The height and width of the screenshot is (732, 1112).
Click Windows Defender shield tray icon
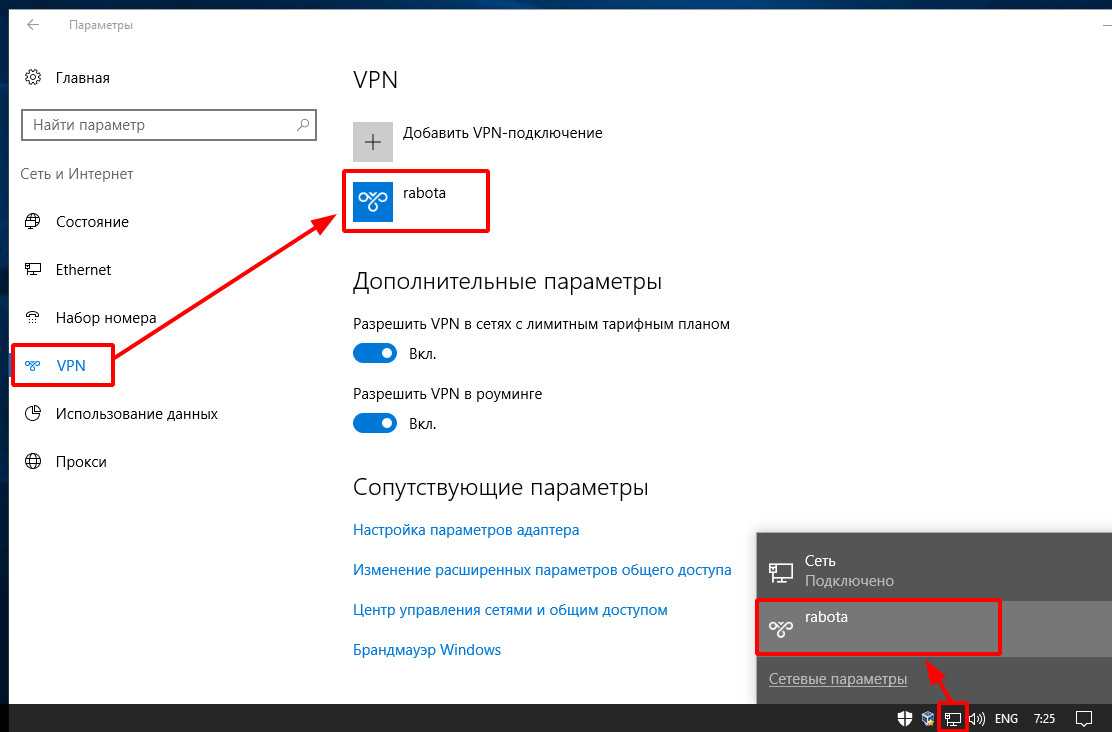click(x=904, y=719)
